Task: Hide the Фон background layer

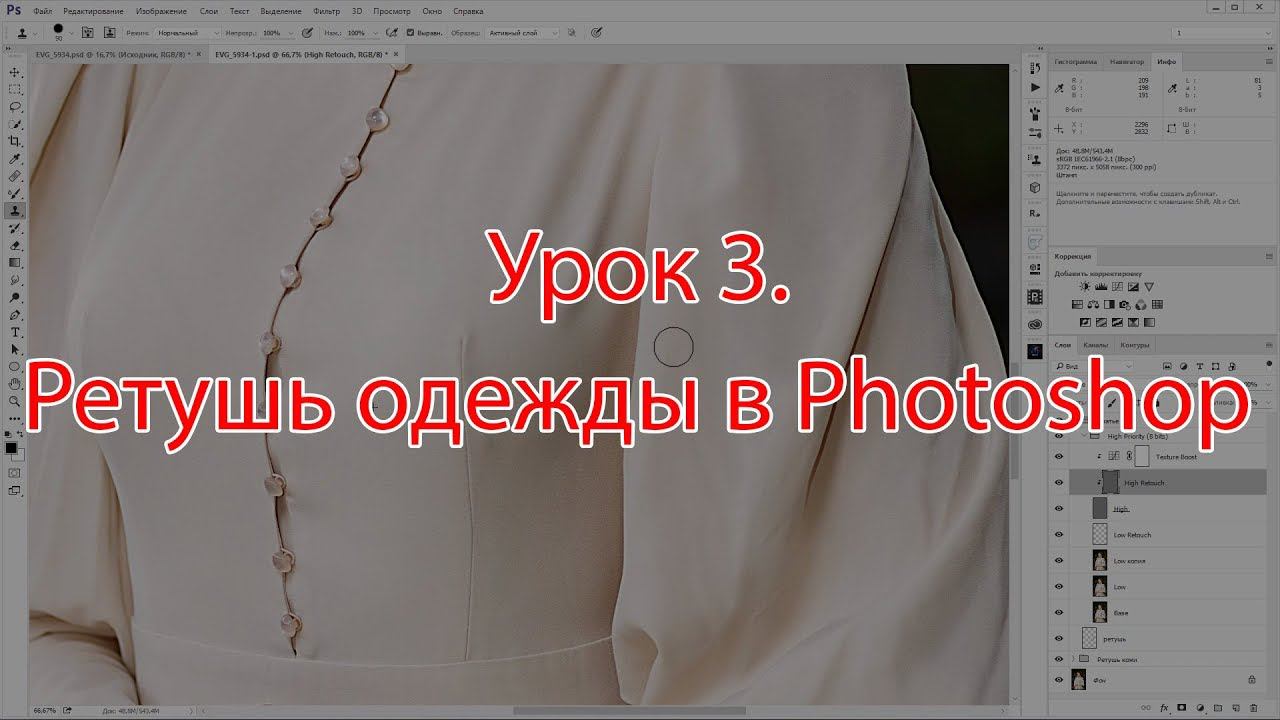Action: (1059, 680)
